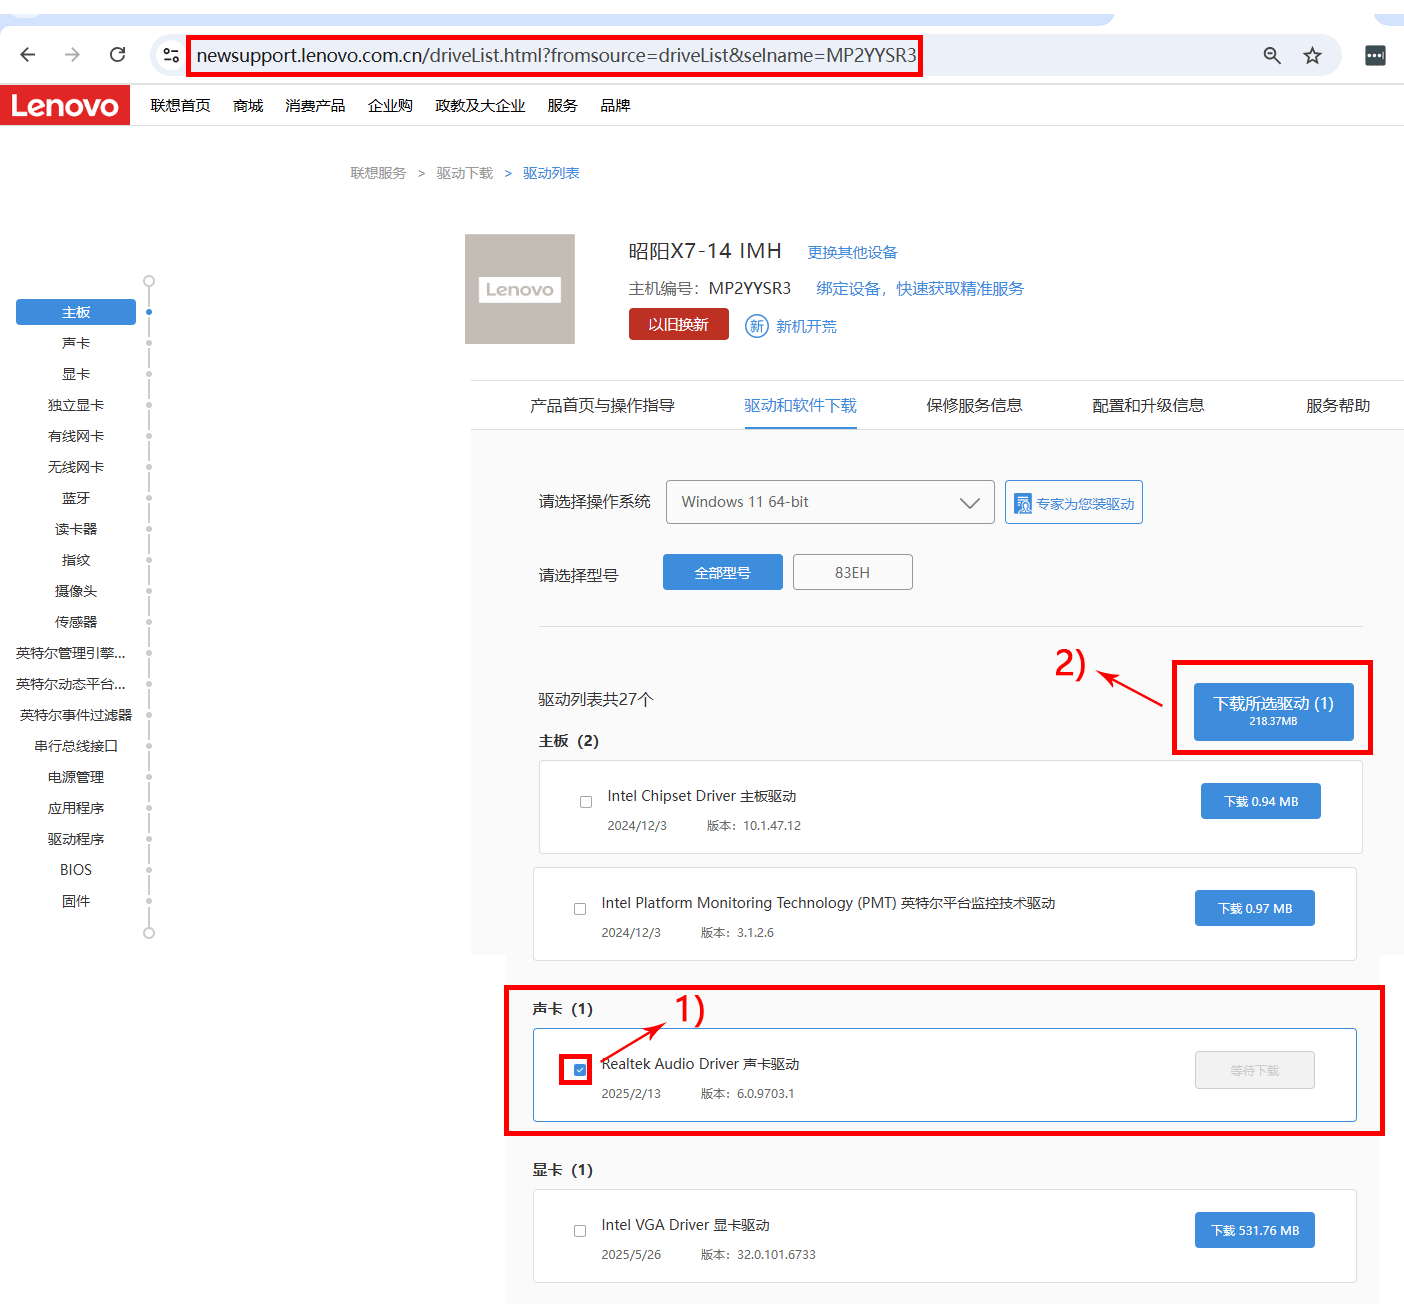Viewport: 1404px width, 1305px height.
Task: Jump to 传感器 in sidebar
Action: coord(76,622)
